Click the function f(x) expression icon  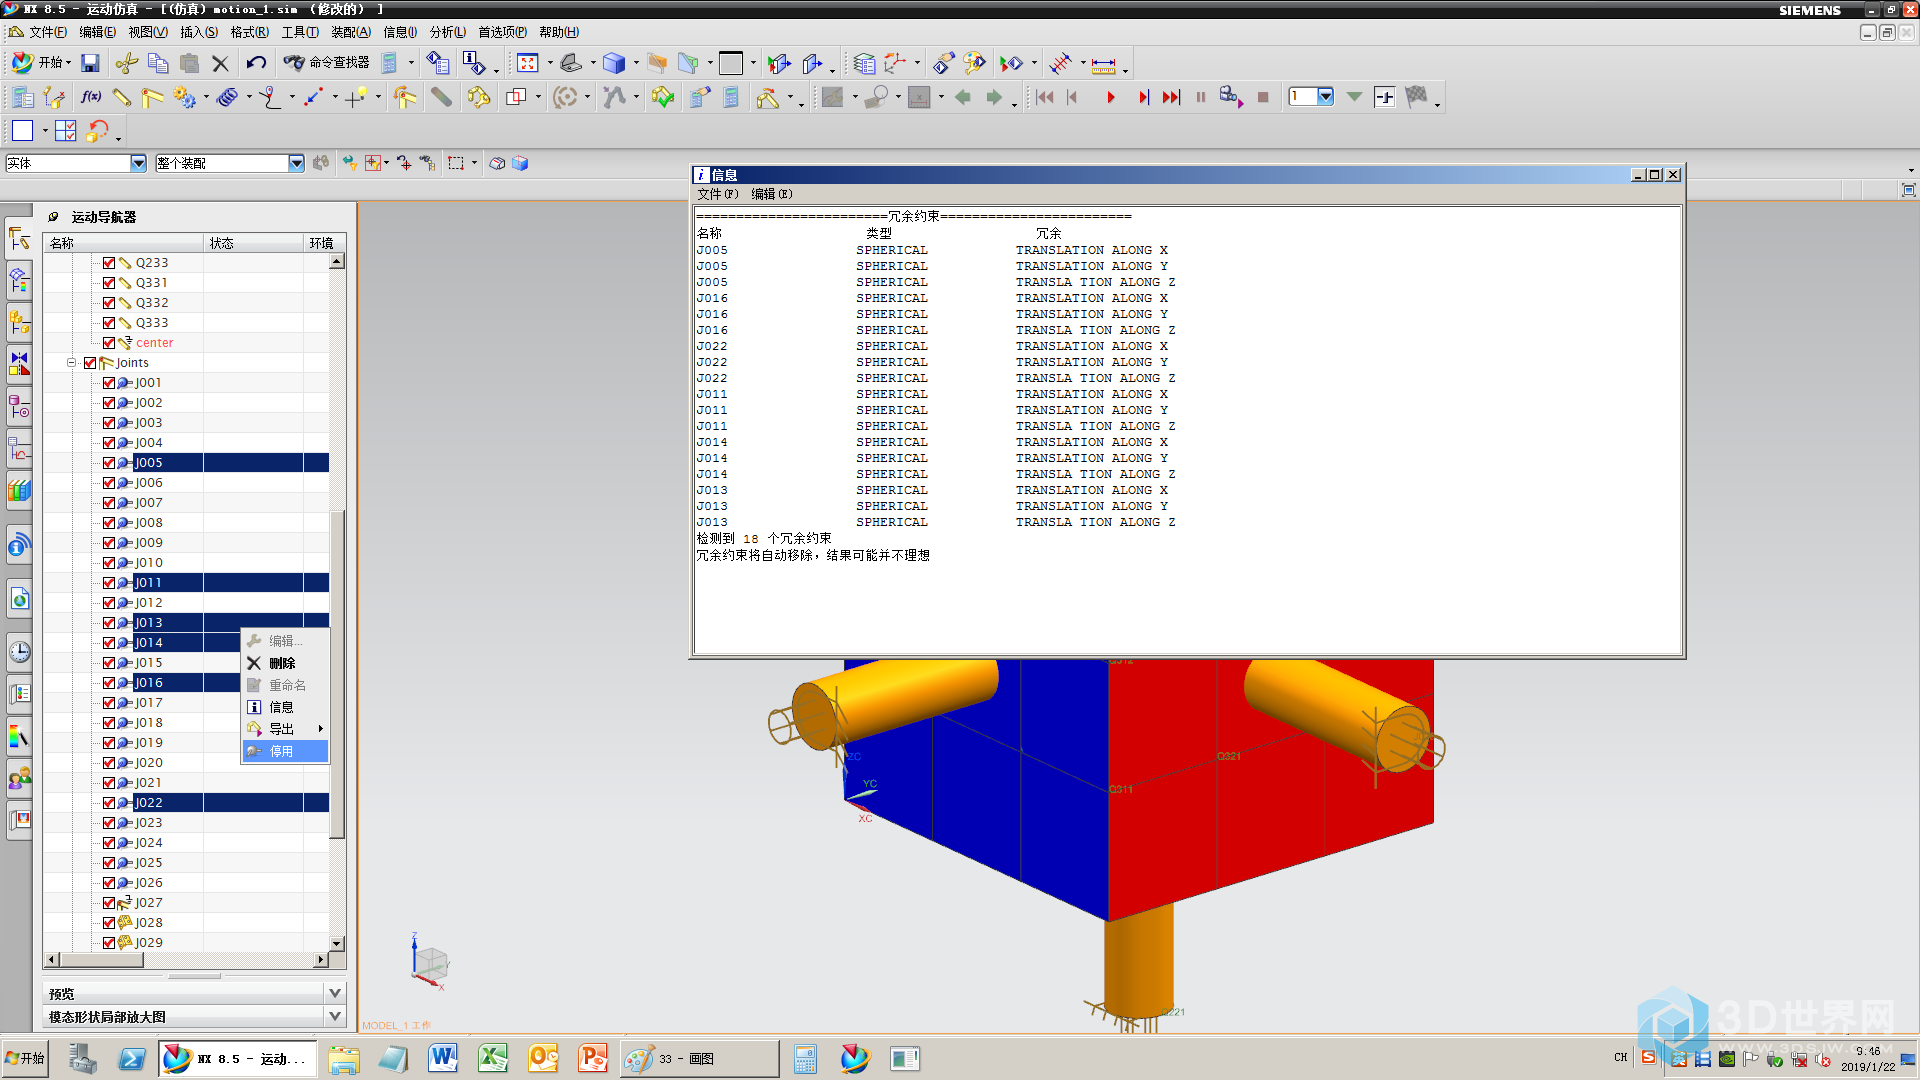tap(91, 97)
